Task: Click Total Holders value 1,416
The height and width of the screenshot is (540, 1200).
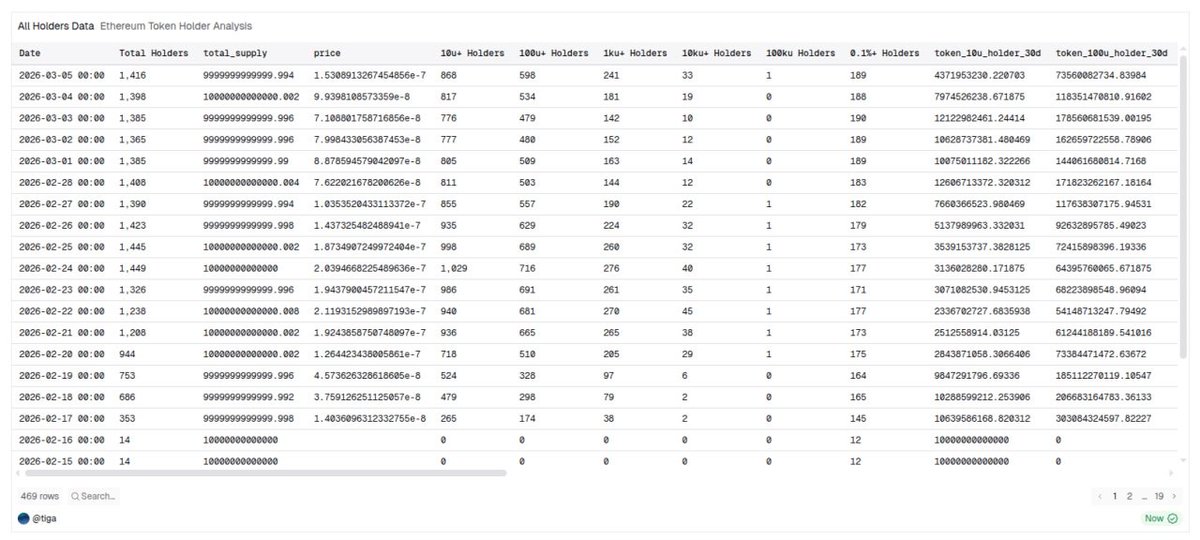Action: [132, 74]
